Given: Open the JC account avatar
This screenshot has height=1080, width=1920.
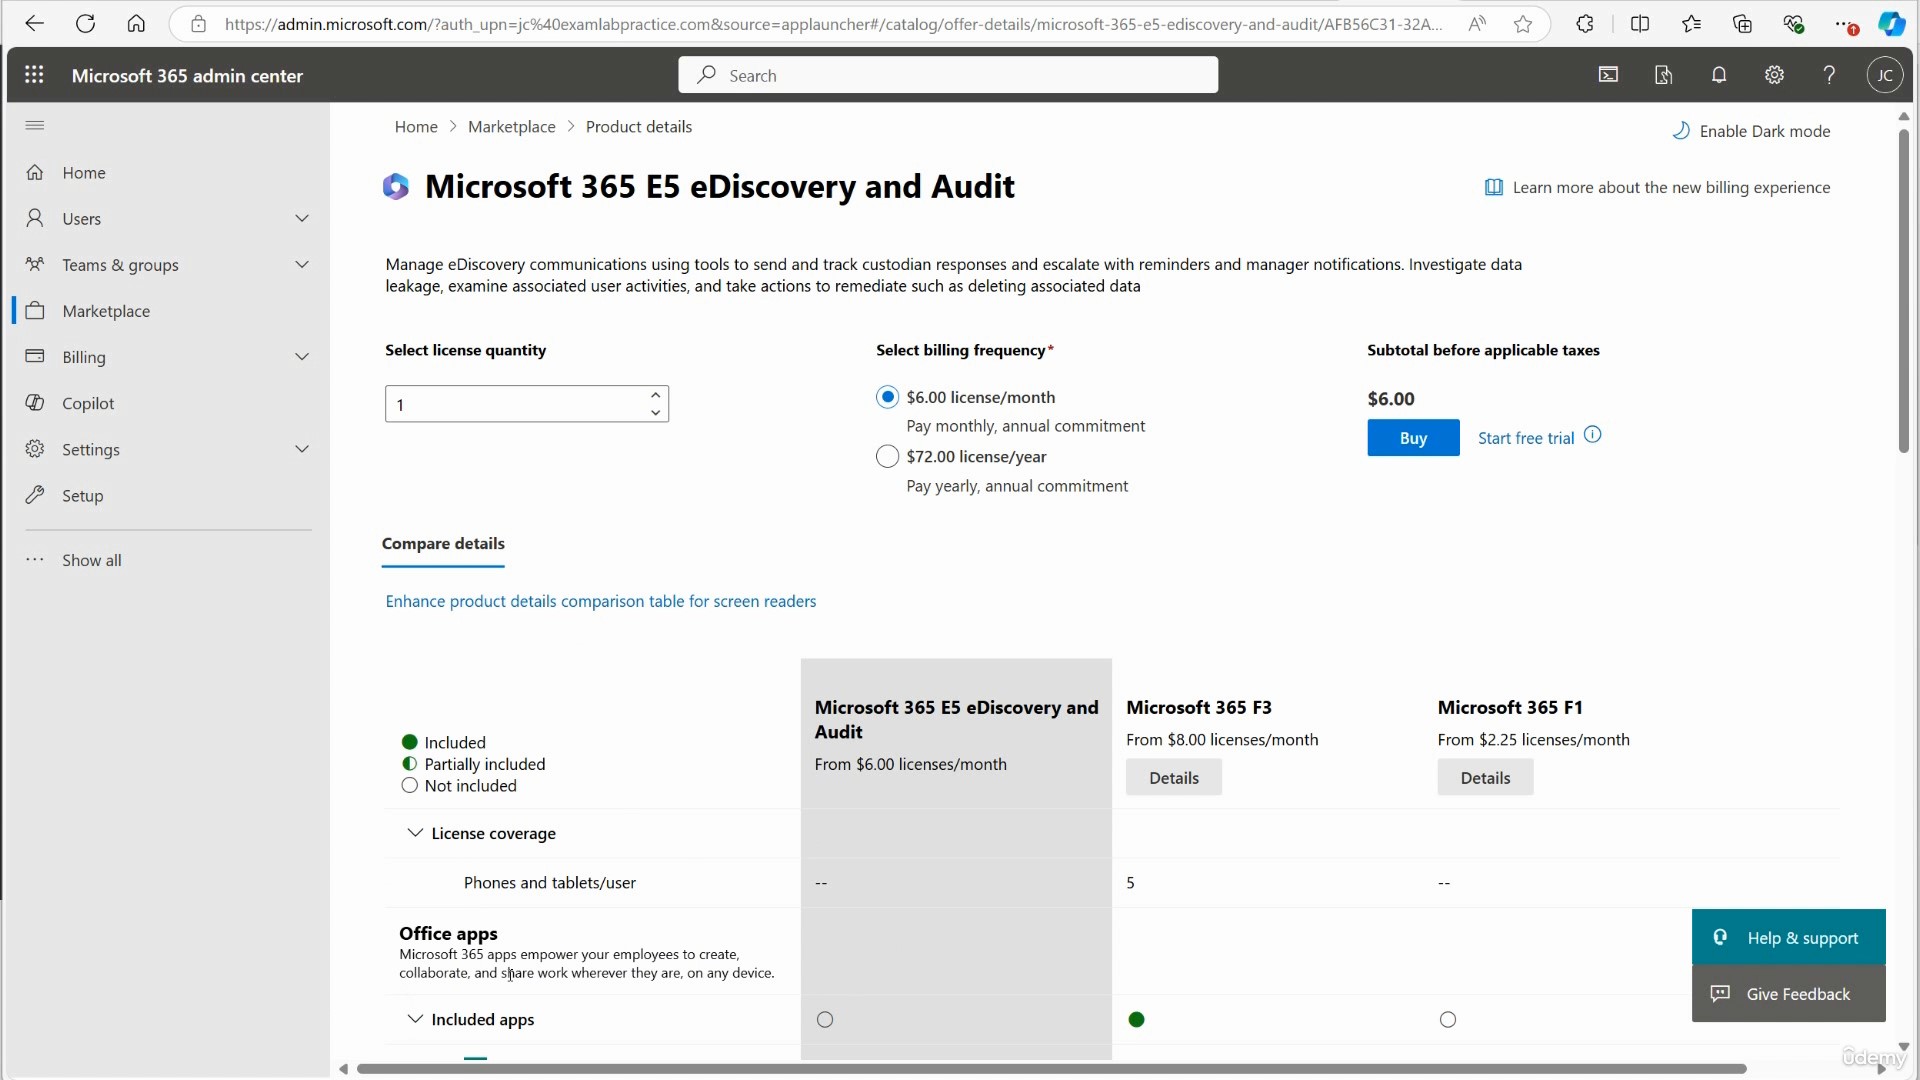Looking at the screenshot, I should pos(1885,75).
